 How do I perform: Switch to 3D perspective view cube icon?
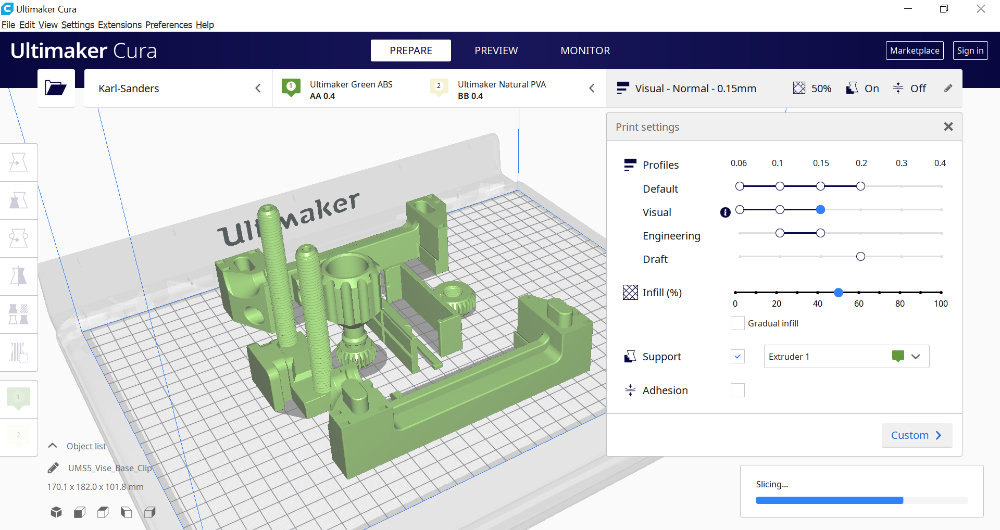(56, 512)
